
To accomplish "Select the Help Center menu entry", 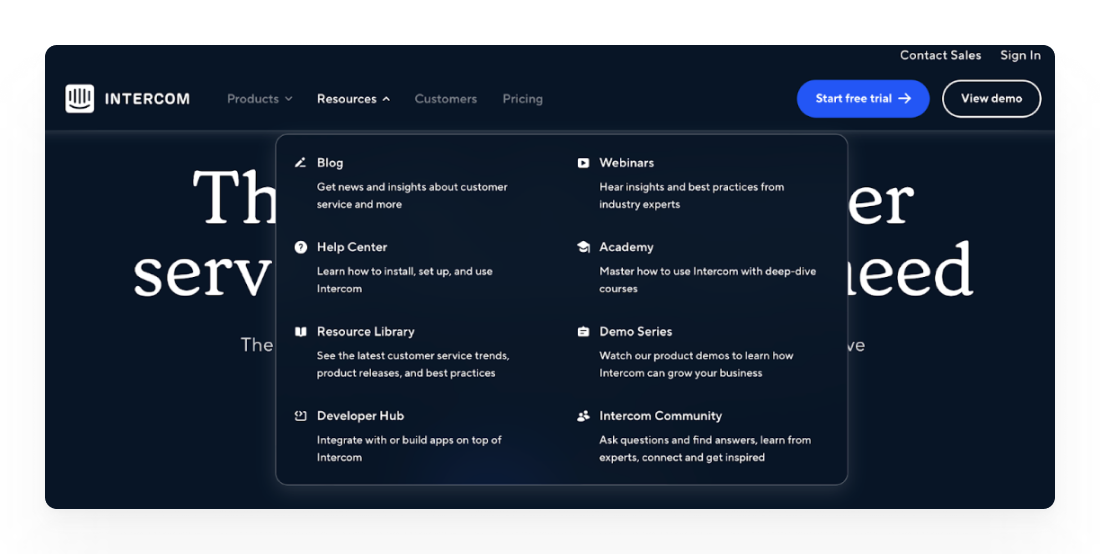I will click(351, 247).
